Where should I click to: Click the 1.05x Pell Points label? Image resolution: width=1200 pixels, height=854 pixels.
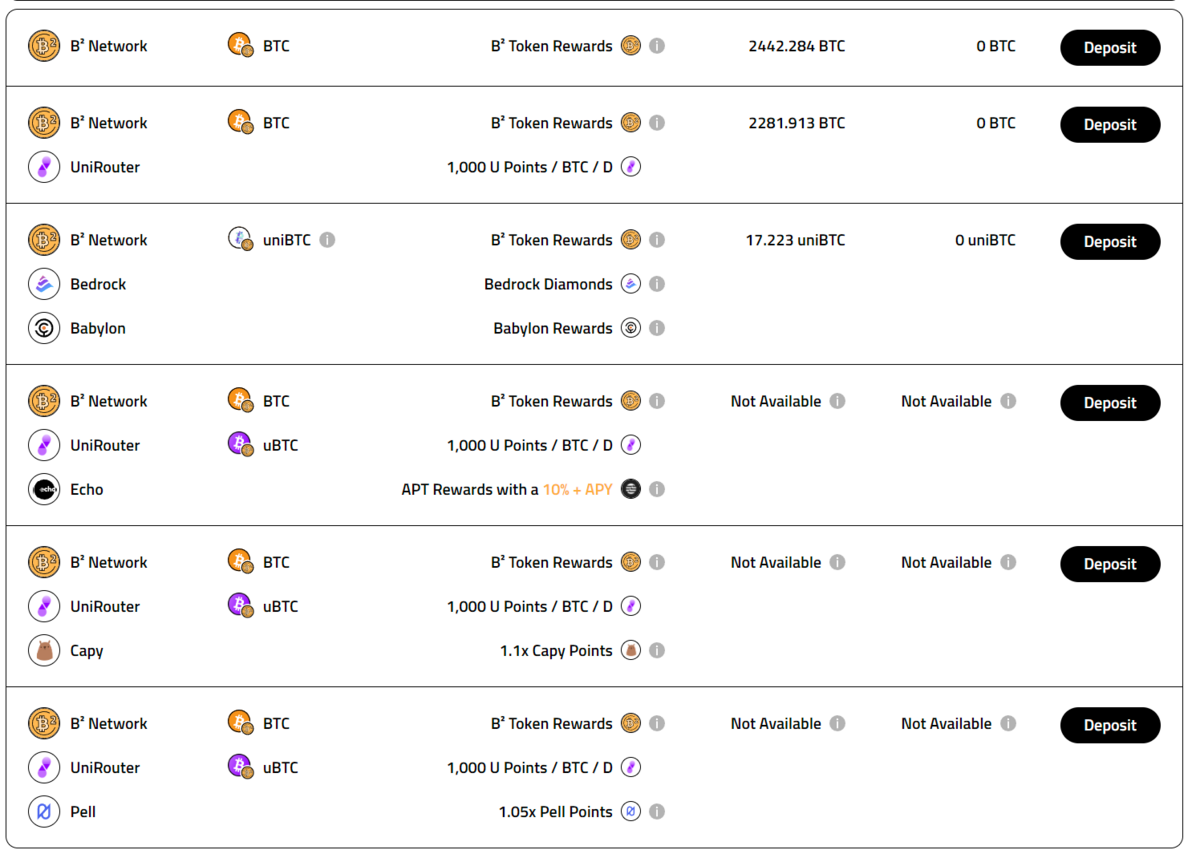(x=556, y=811)
